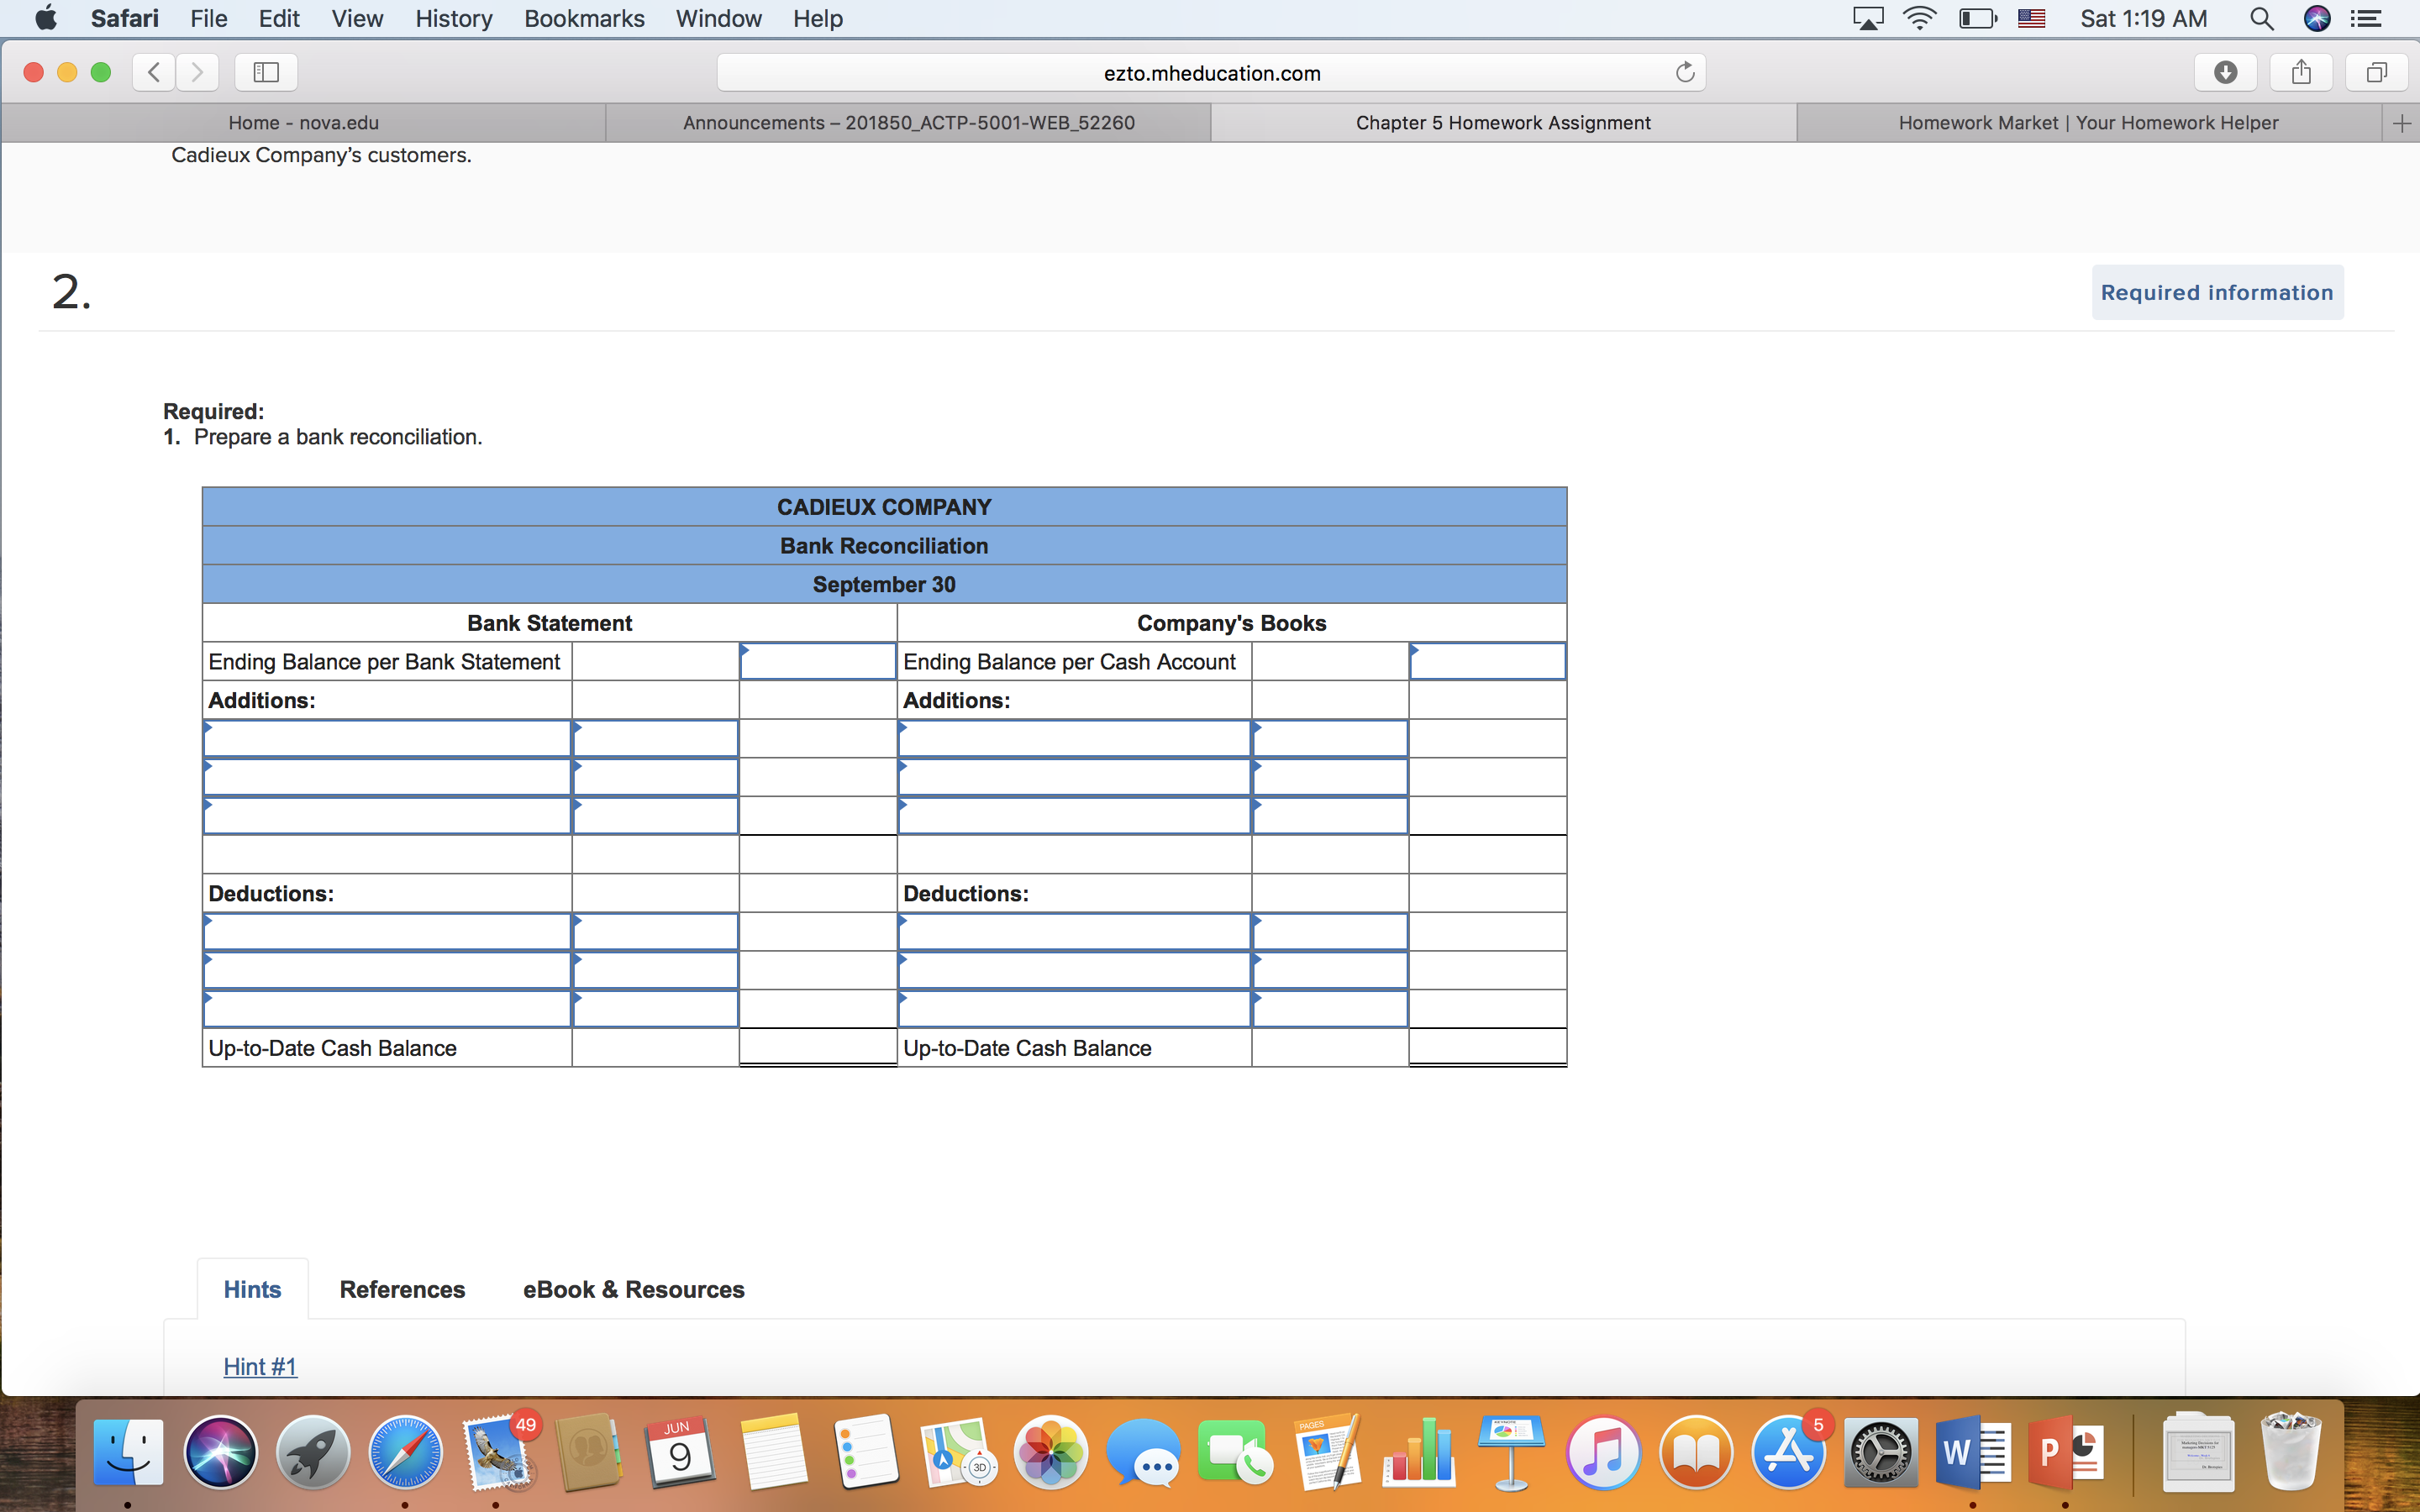Open the Safari share menu
Screen dimensions: 2420x1512
tap(2301, 72)
